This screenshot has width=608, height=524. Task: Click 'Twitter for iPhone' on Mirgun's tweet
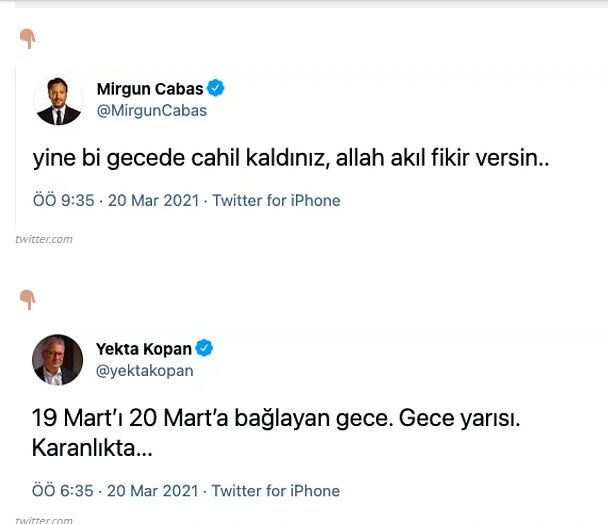tap(276, 201)
